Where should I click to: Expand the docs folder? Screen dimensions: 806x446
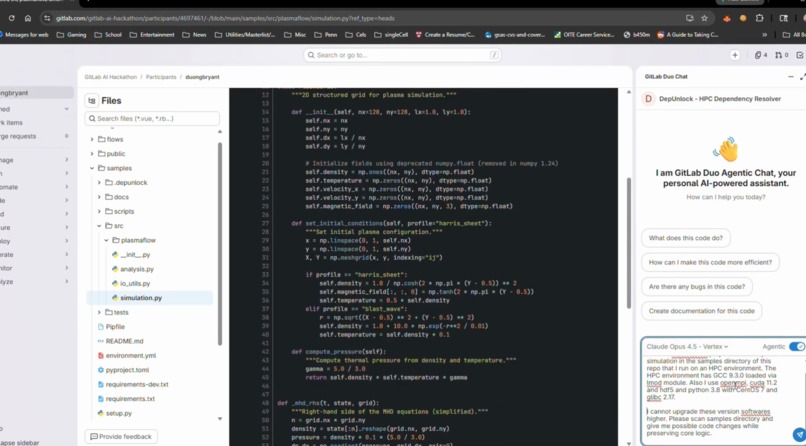(x=99, y=197)
